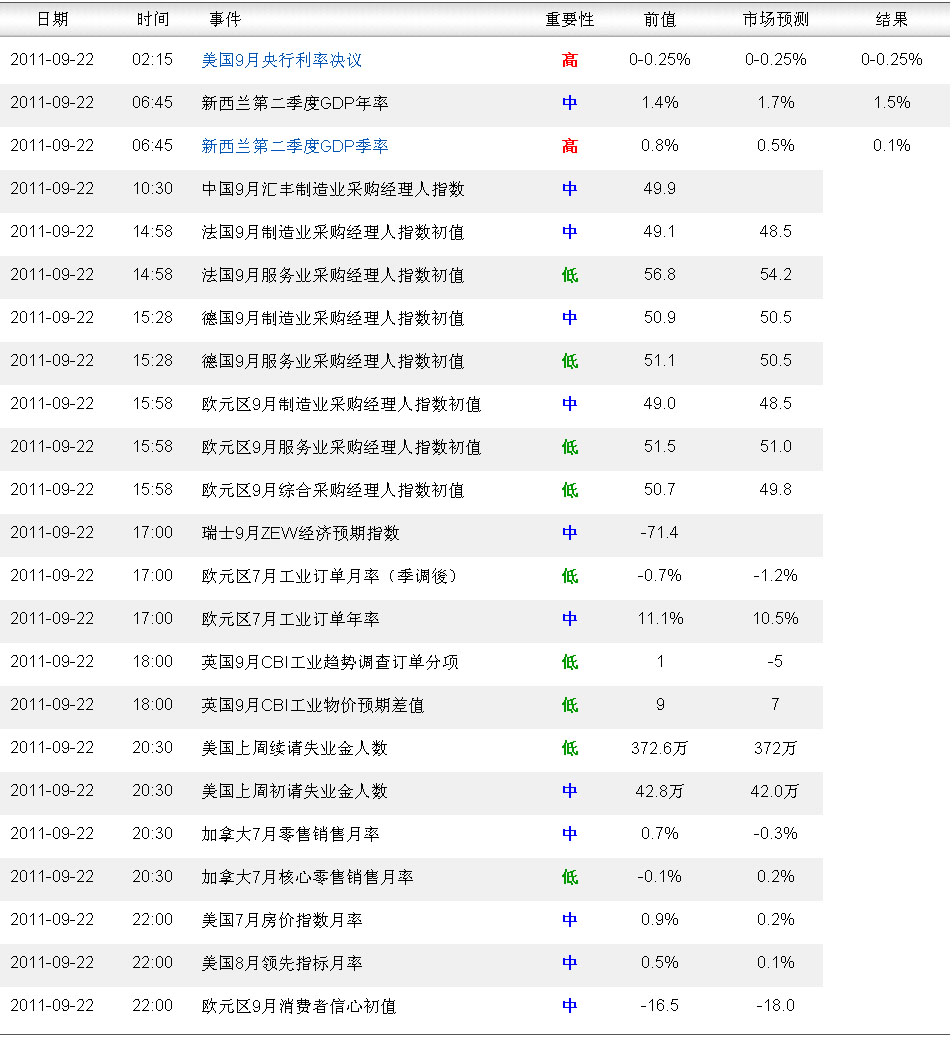
Task: Click previous value 42.8万
Action: click(660, 791)
